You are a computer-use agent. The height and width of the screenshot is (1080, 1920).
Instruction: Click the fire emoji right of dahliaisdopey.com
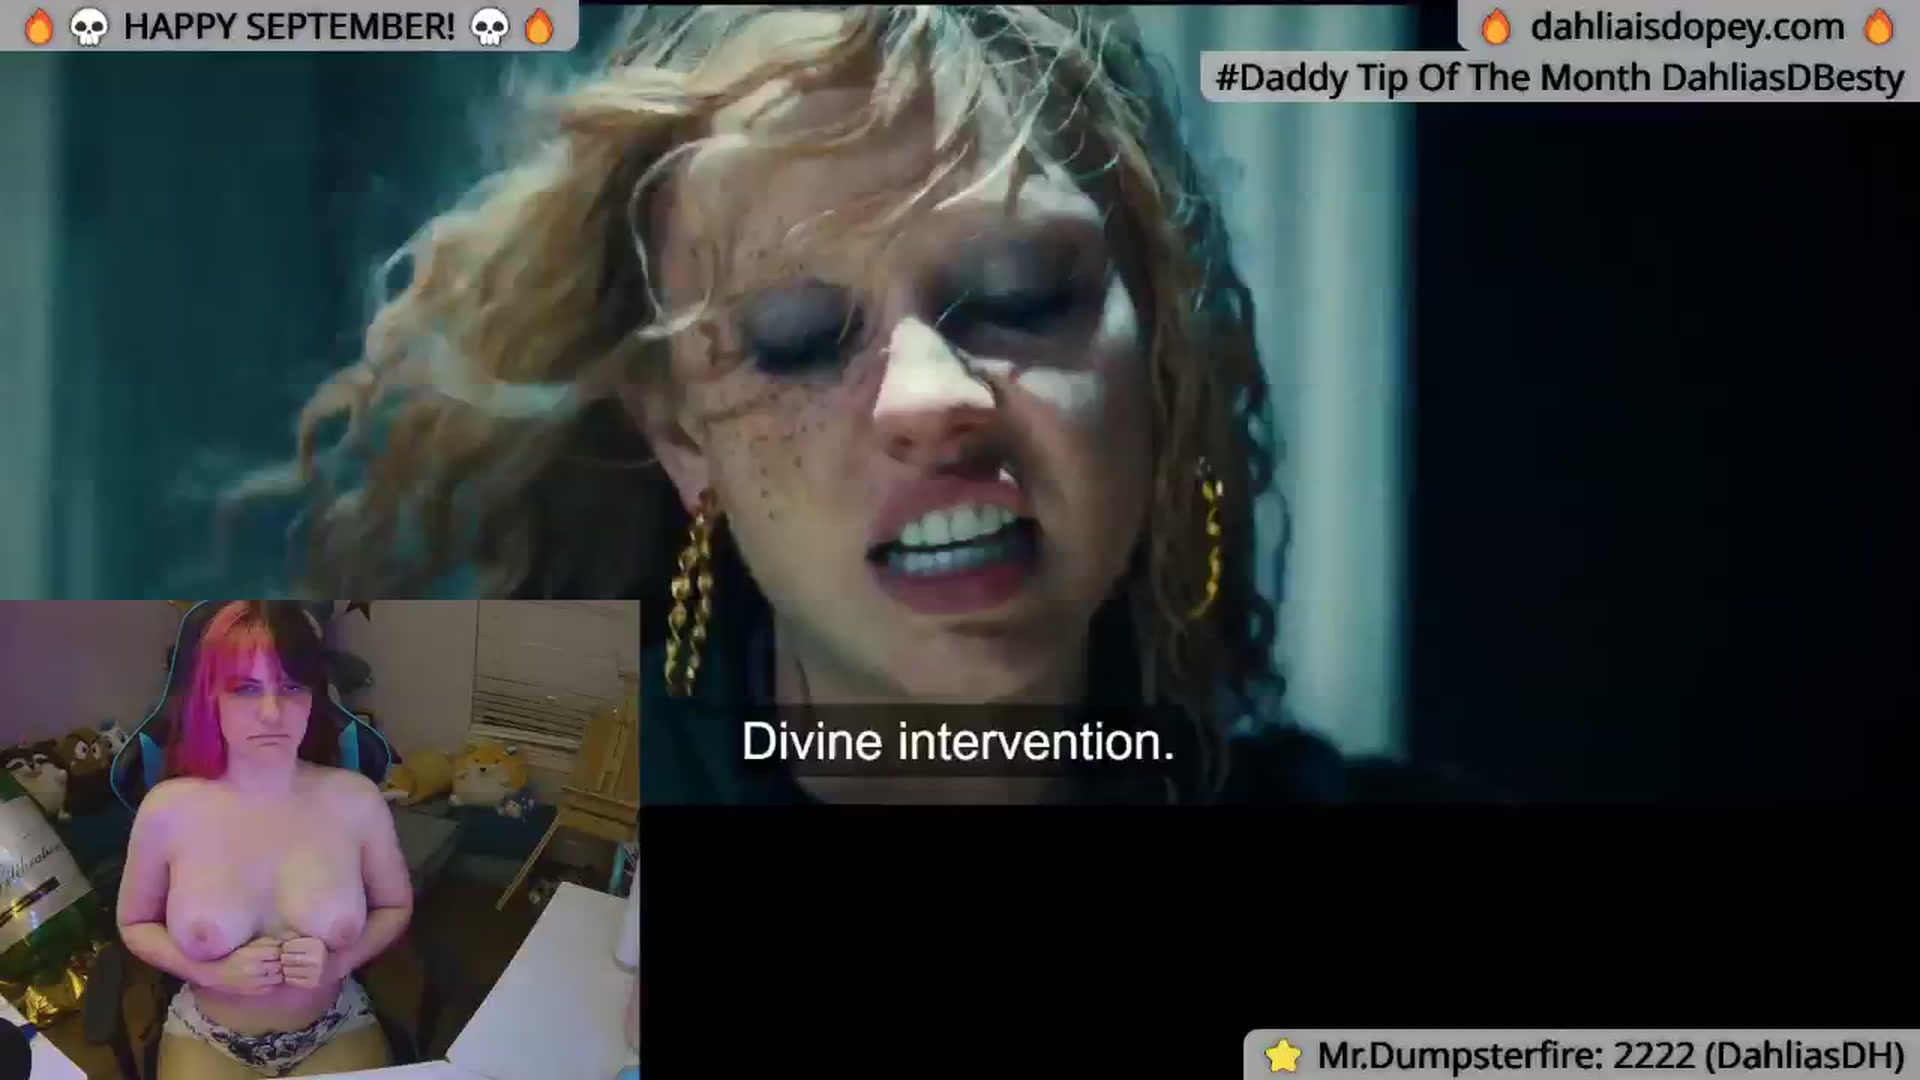coord(1879,27)
